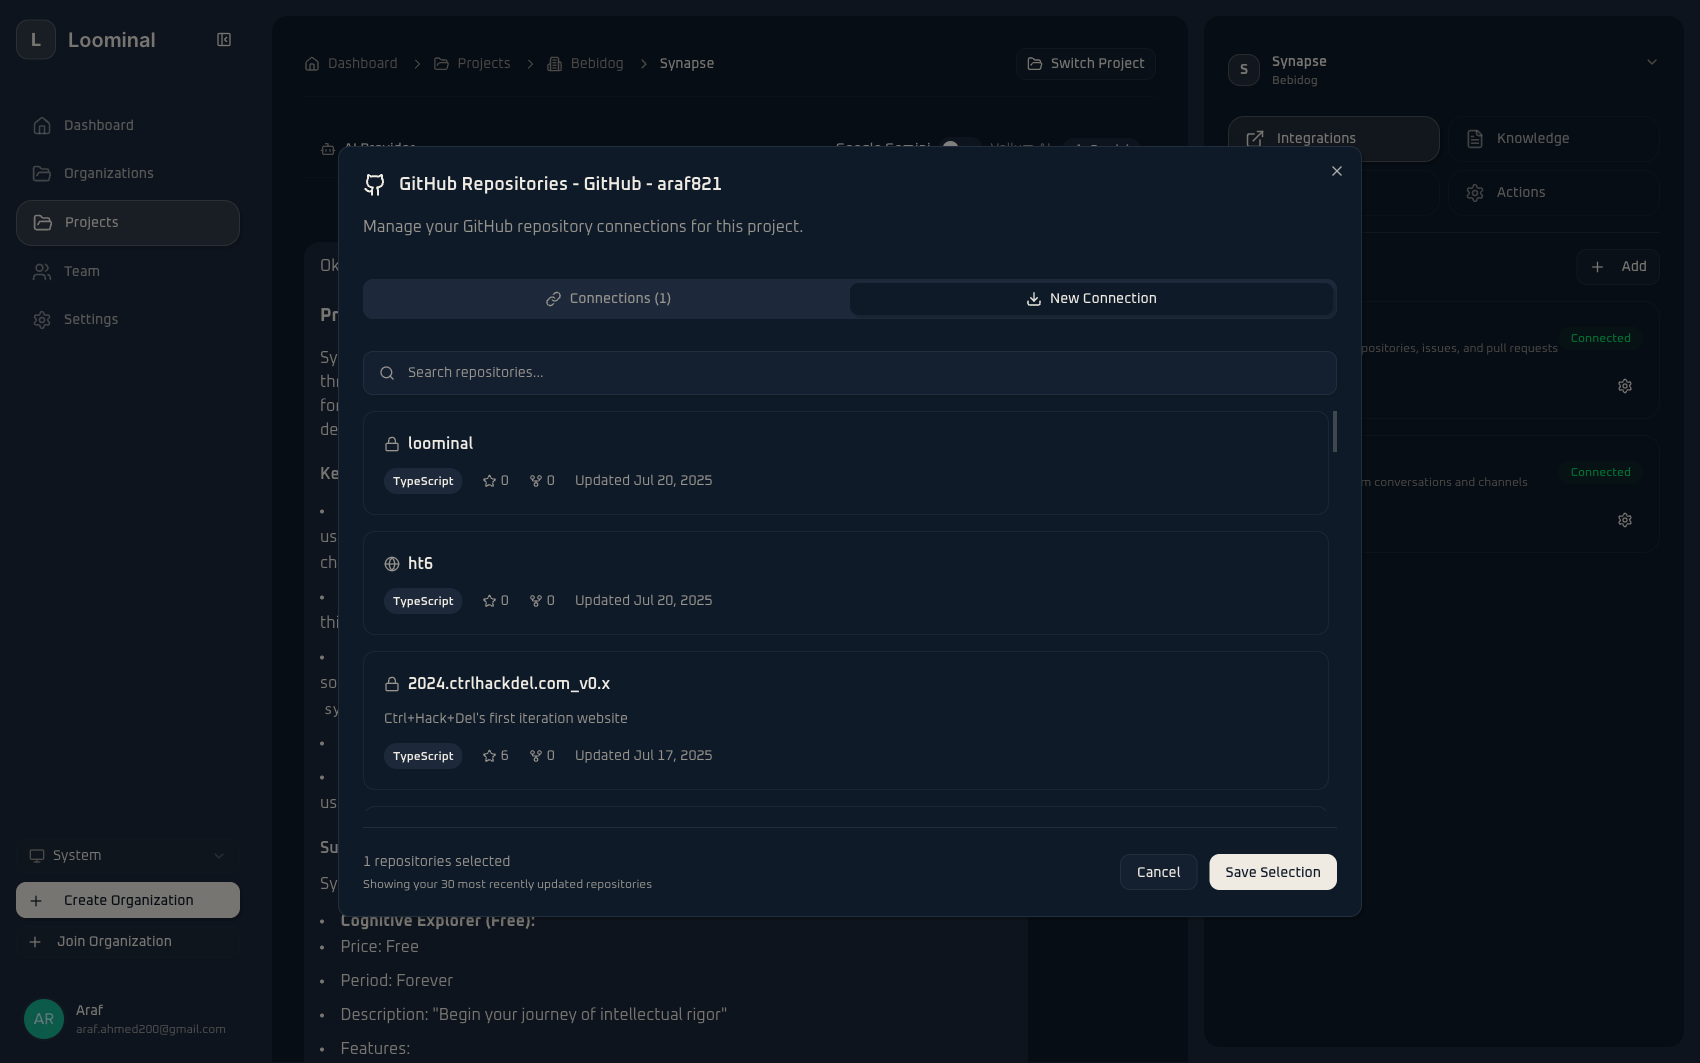1700x1063 pixels.
Task: Switch to the New Connection tab
Action: (1091, 298)
